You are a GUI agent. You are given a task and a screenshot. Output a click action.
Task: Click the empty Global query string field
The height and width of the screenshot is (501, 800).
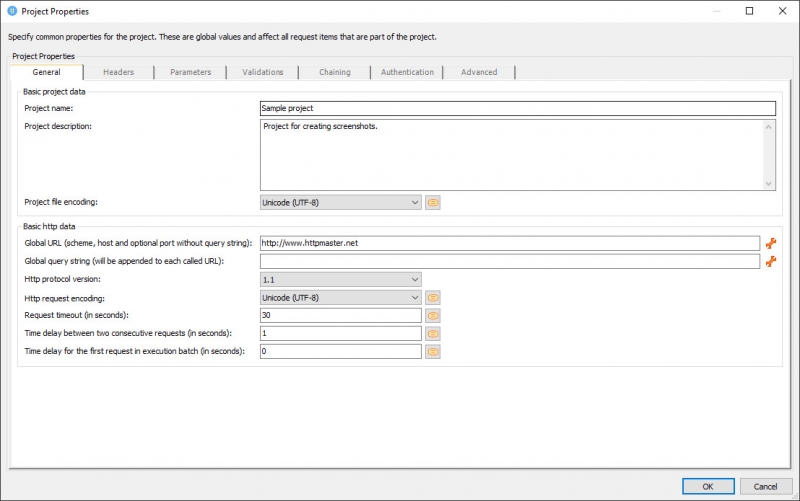pos(510,261)
